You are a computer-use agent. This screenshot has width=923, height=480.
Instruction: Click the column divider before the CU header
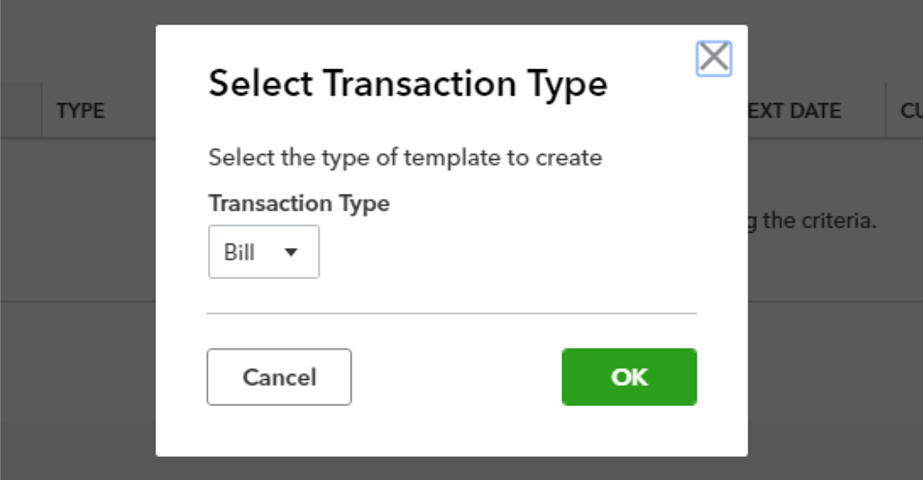pos(885,111)
